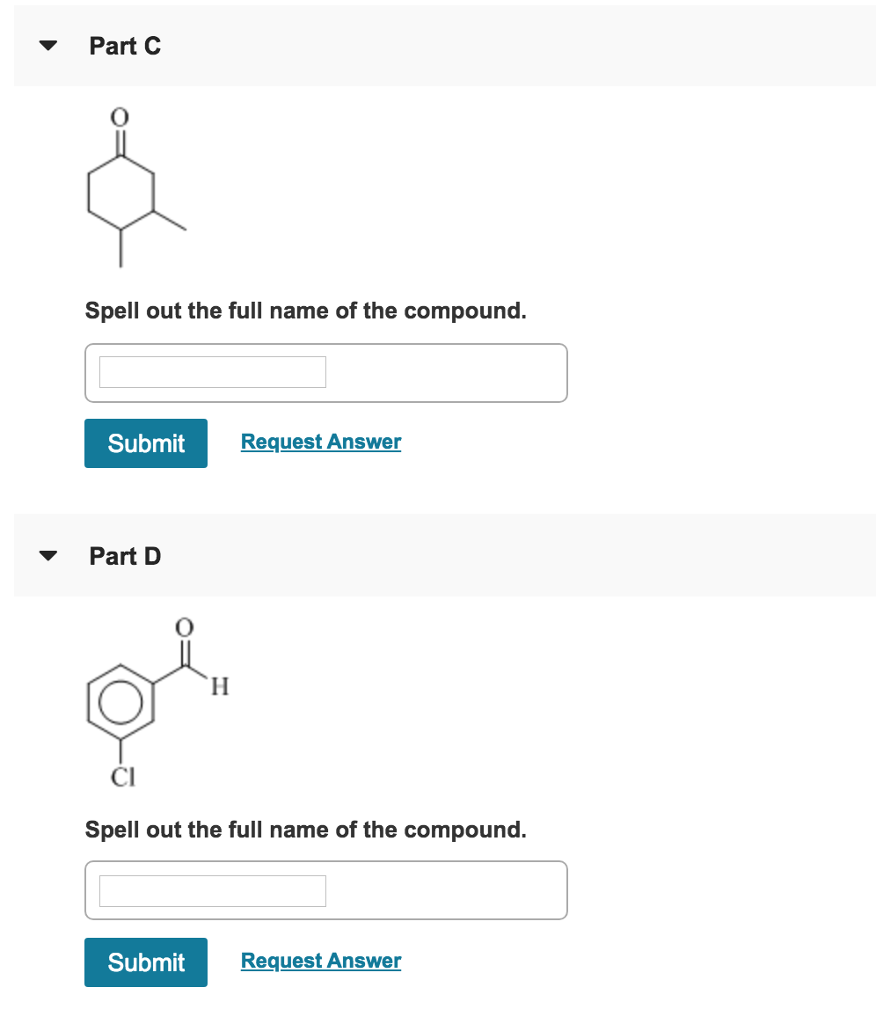Click the Part D heading label
This screenshot has width=876, height=1024.
(x=124, y=555)
